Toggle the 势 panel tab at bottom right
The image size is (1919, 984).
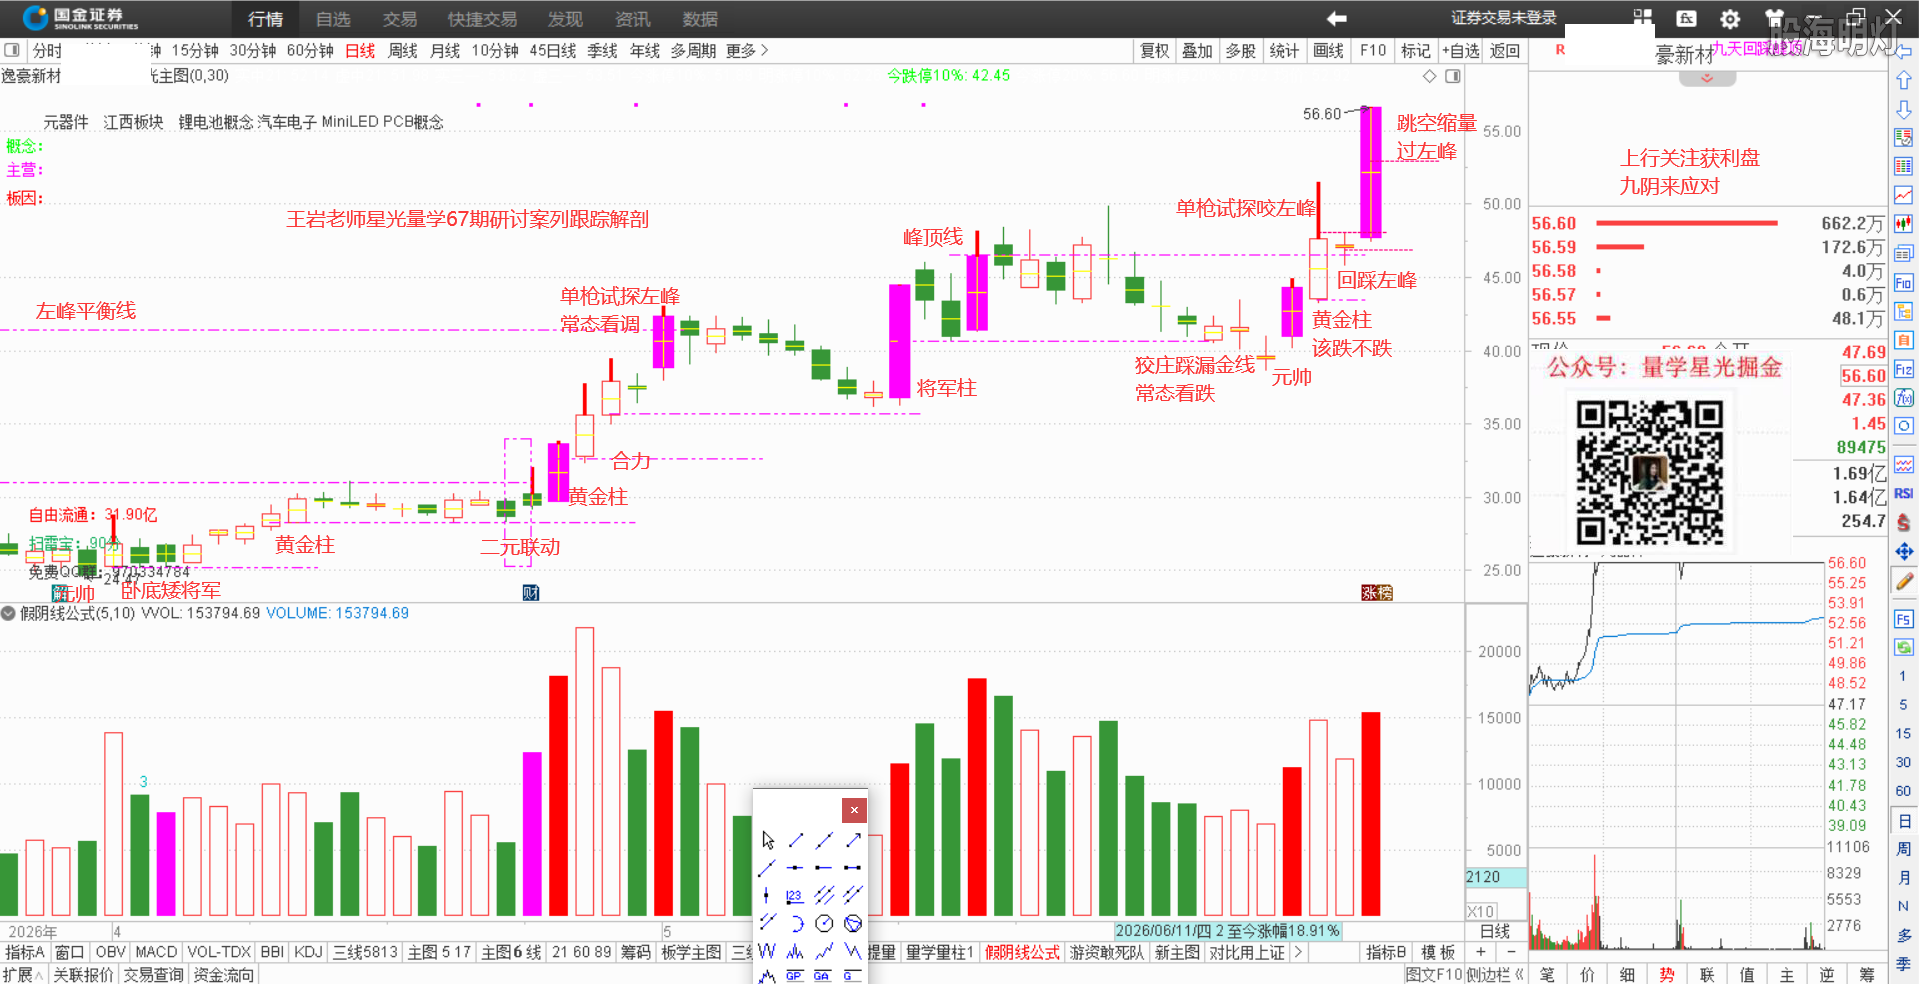[x=1667, y=974]
